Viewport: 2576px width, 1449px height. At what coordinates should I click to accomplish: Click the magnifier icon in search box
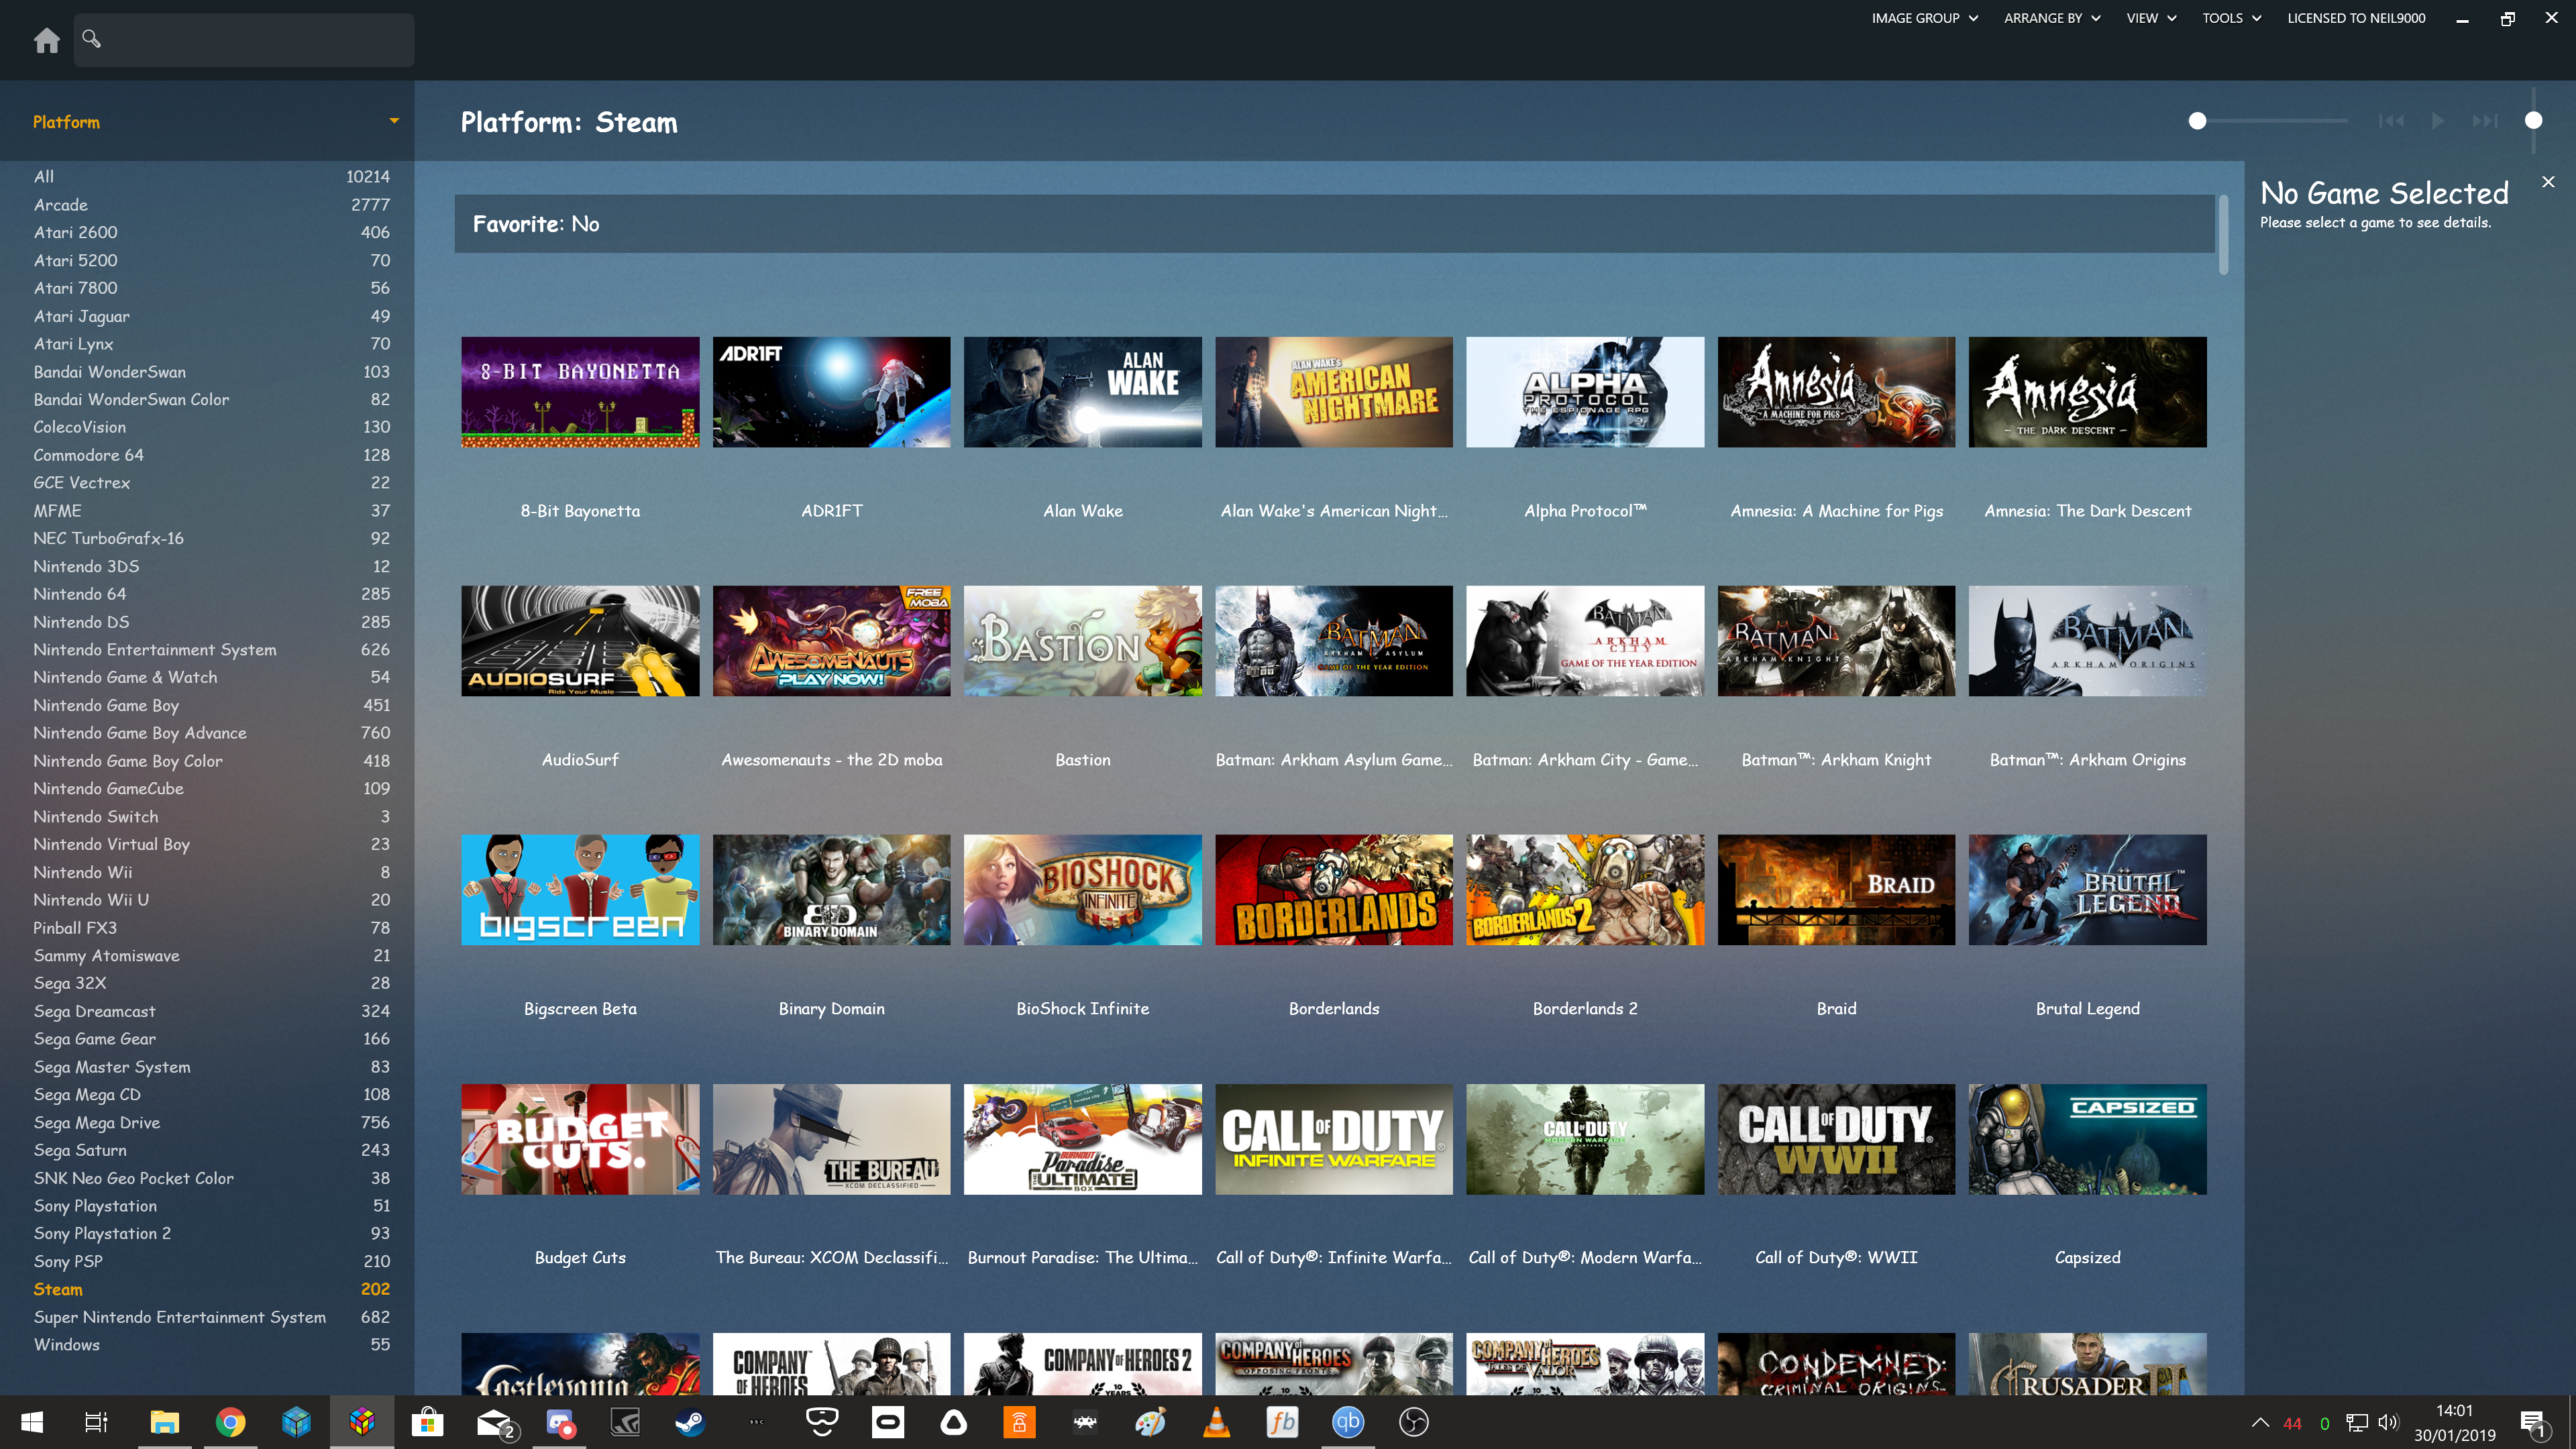point(91,38)
